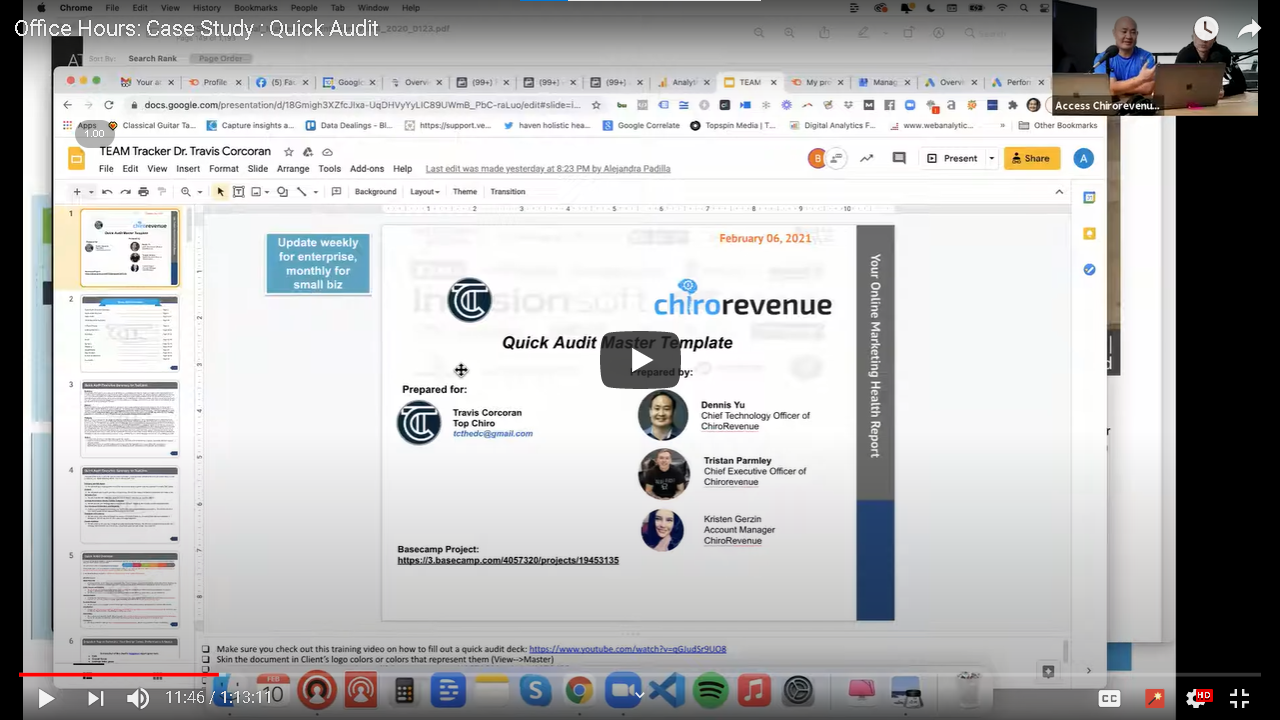
Task: Open the Other Bookmarks folder
Action: point(1057,126)
